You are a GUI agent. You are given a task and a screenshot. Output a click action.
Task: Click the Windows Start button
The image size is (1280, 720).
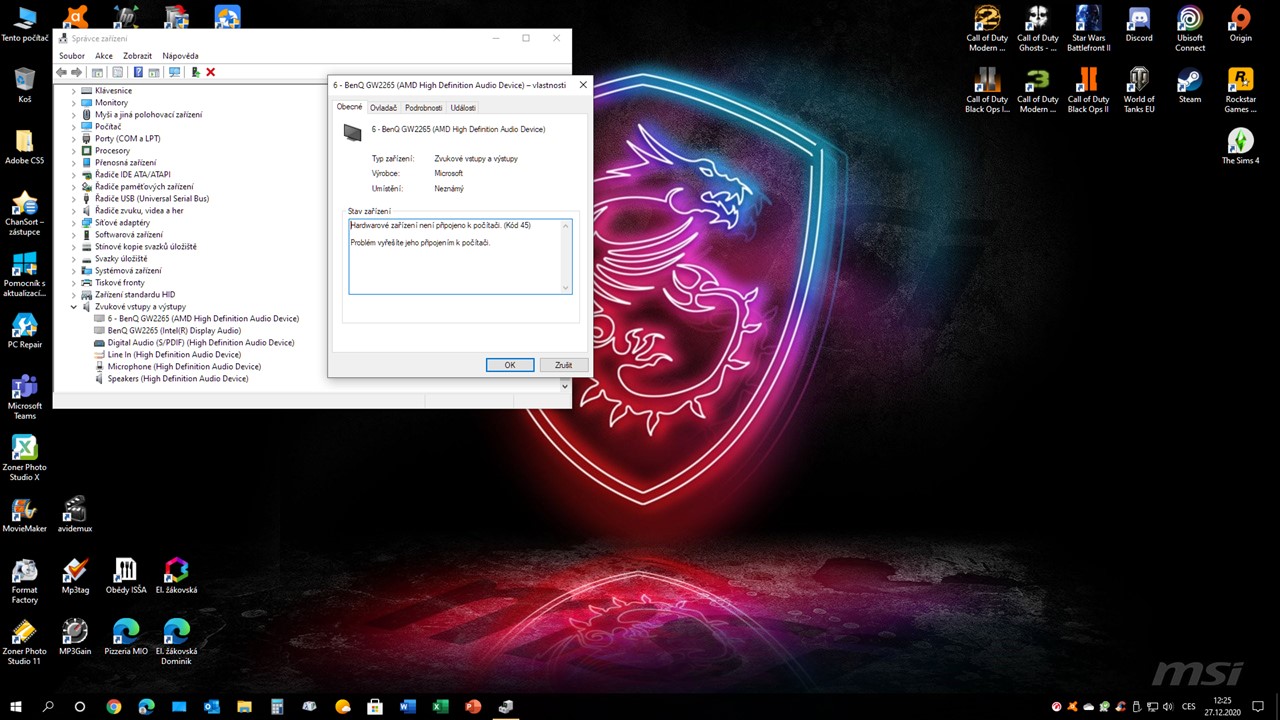tap(16, 707)
